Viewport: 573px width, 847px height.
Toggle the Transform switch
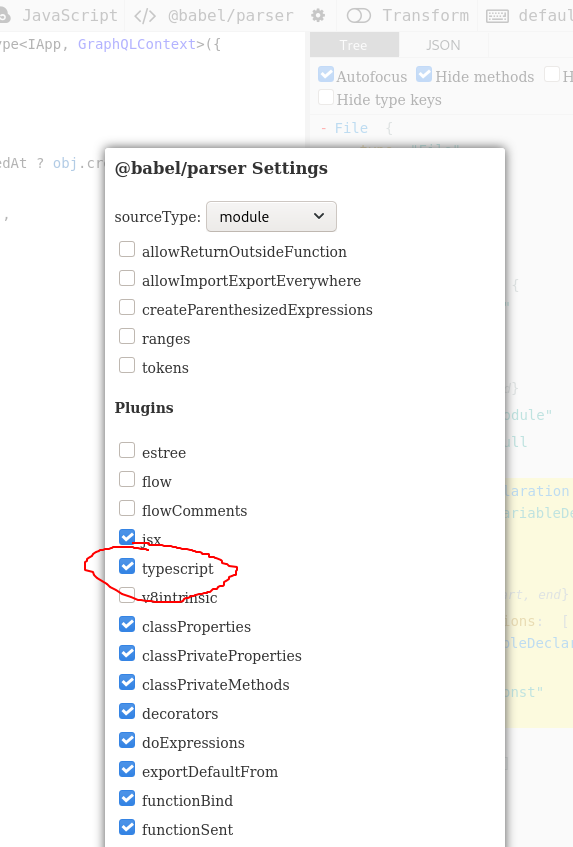[359, 16]
